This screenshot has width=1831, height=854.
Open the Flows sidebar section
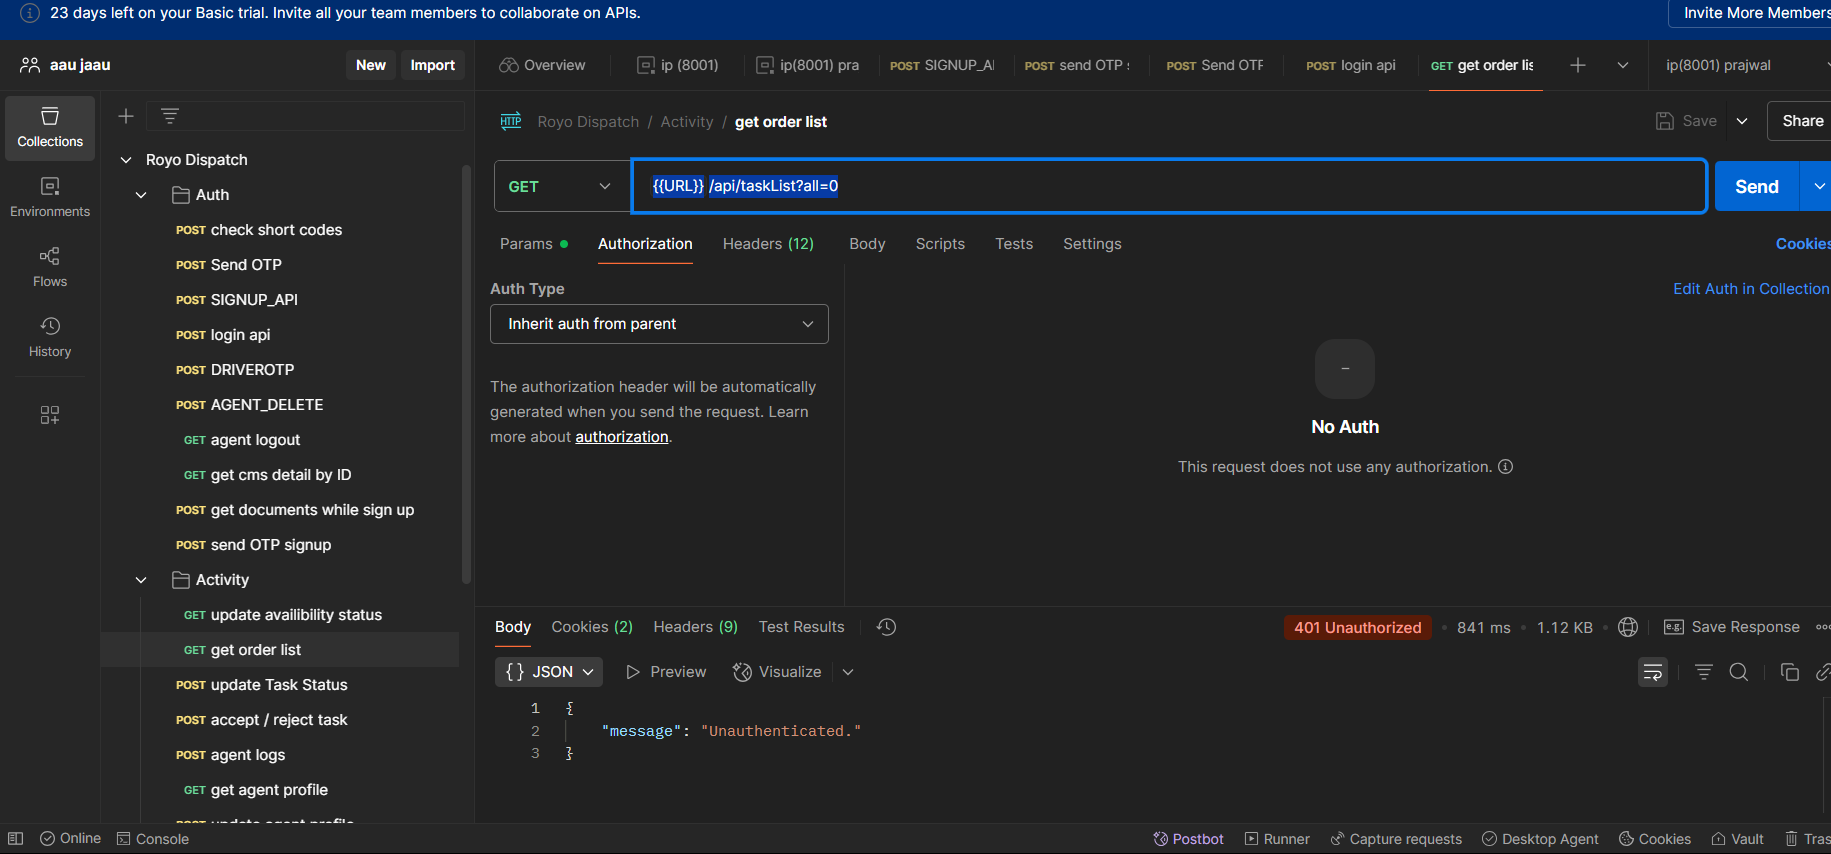[50, 267]
